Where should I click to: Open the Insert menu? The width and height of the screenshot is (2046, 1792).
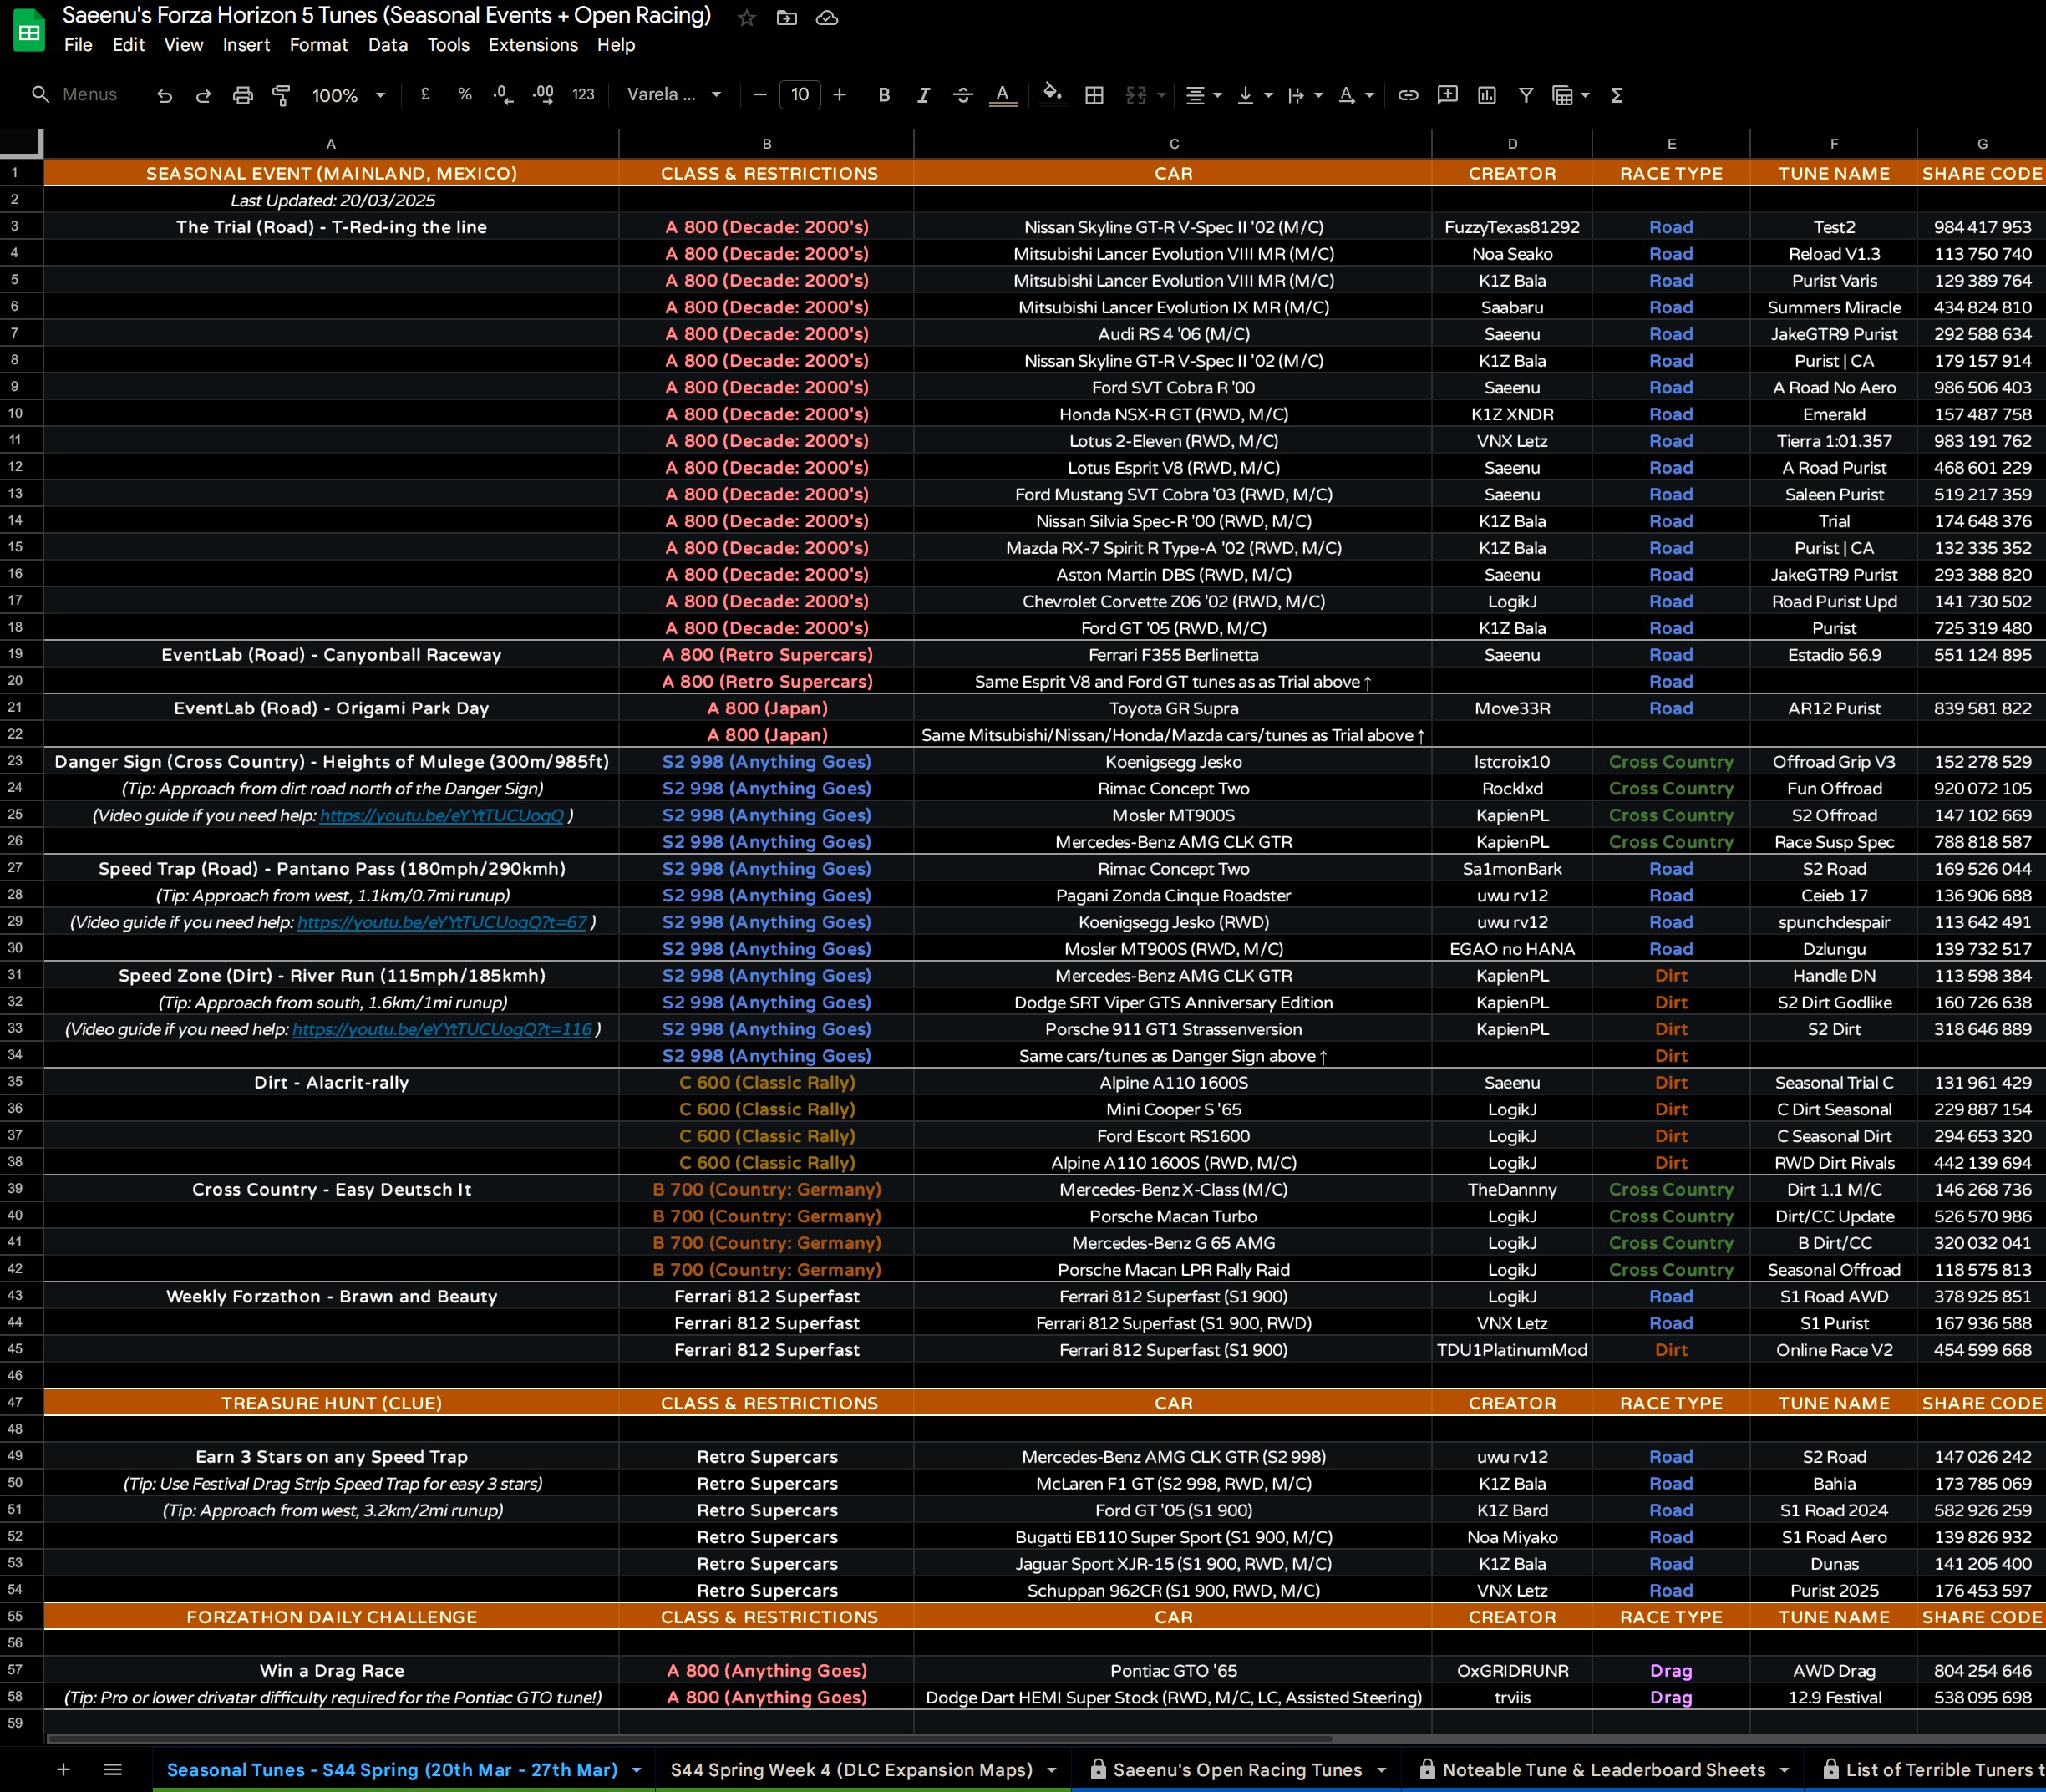coord(246,45)
